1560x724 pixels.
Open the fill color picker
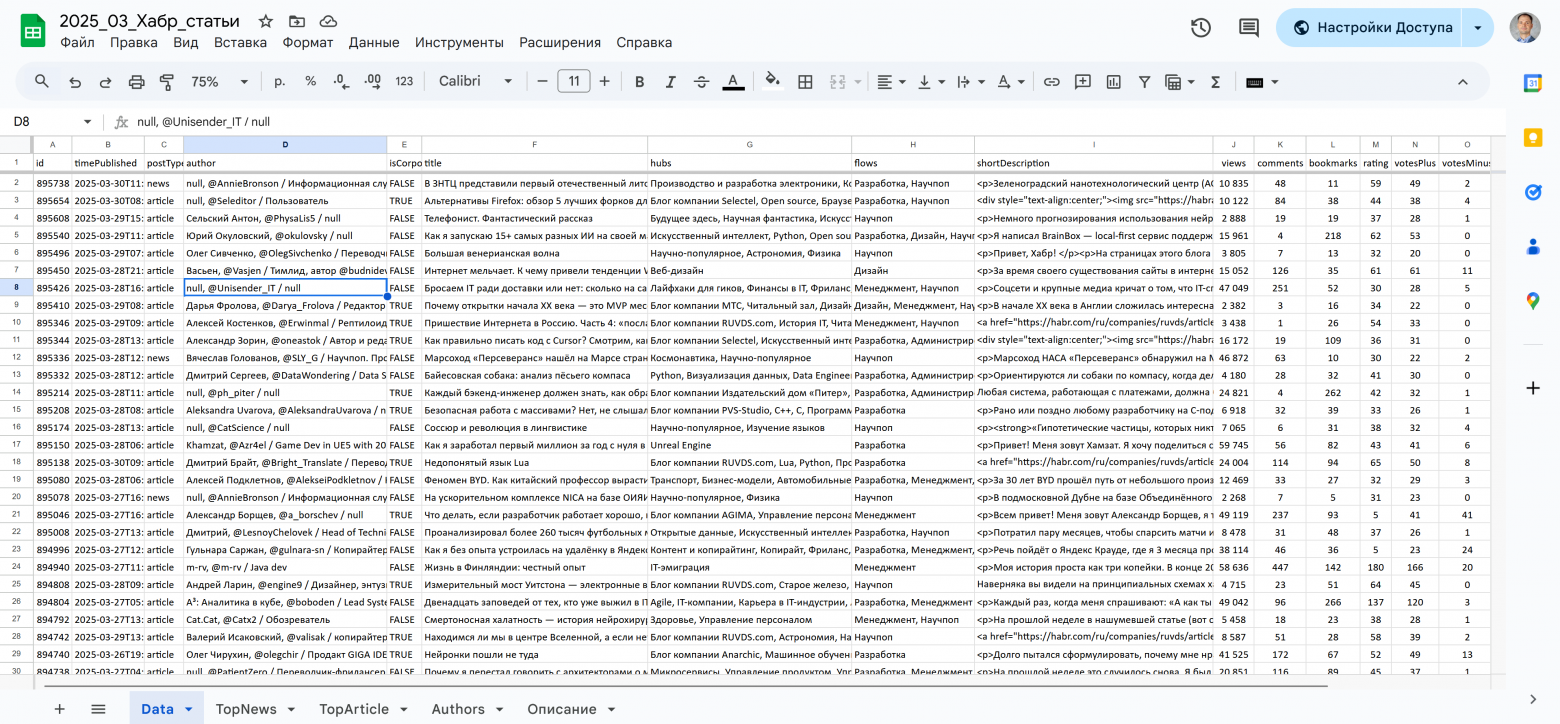772,82
